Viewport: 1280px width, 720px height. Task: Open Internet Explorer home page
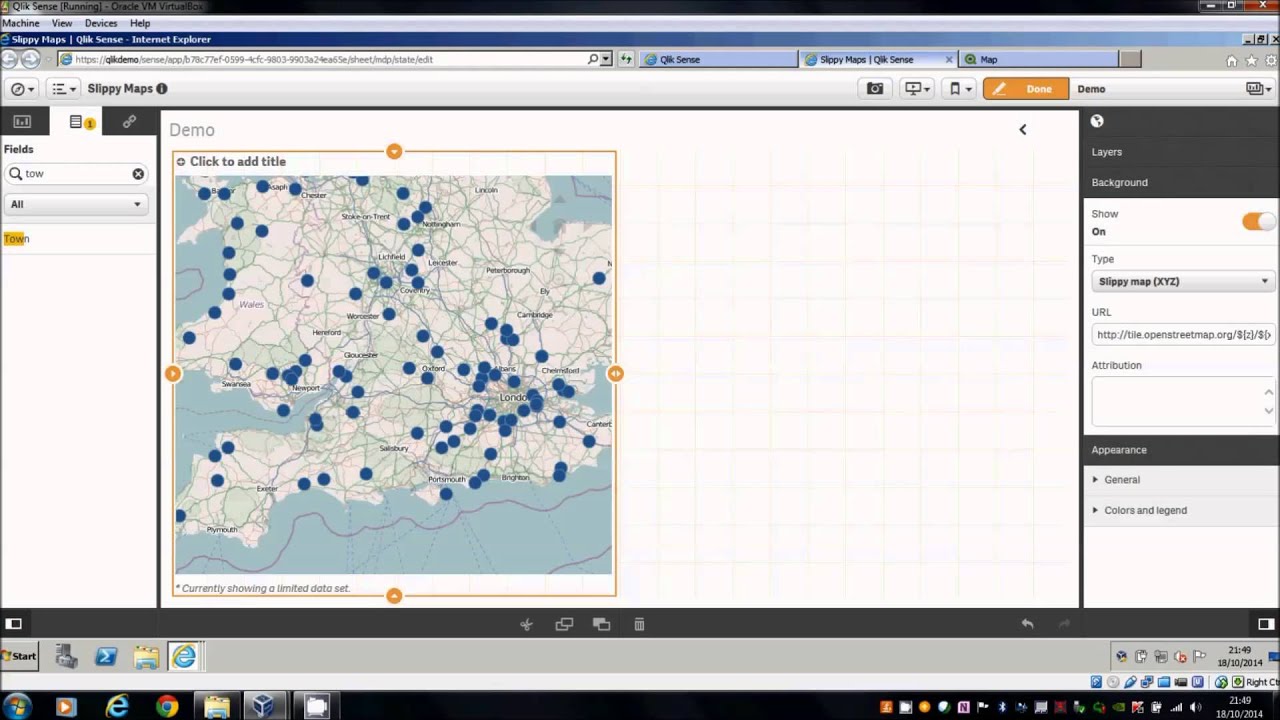coord(1231,61)
